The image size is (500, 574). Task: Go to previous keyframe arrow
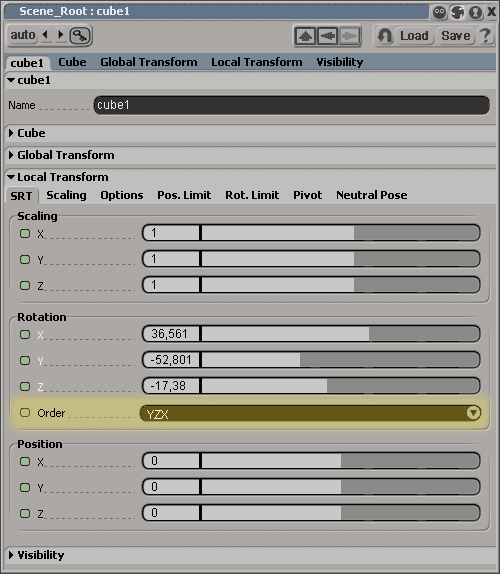point(45,35)
